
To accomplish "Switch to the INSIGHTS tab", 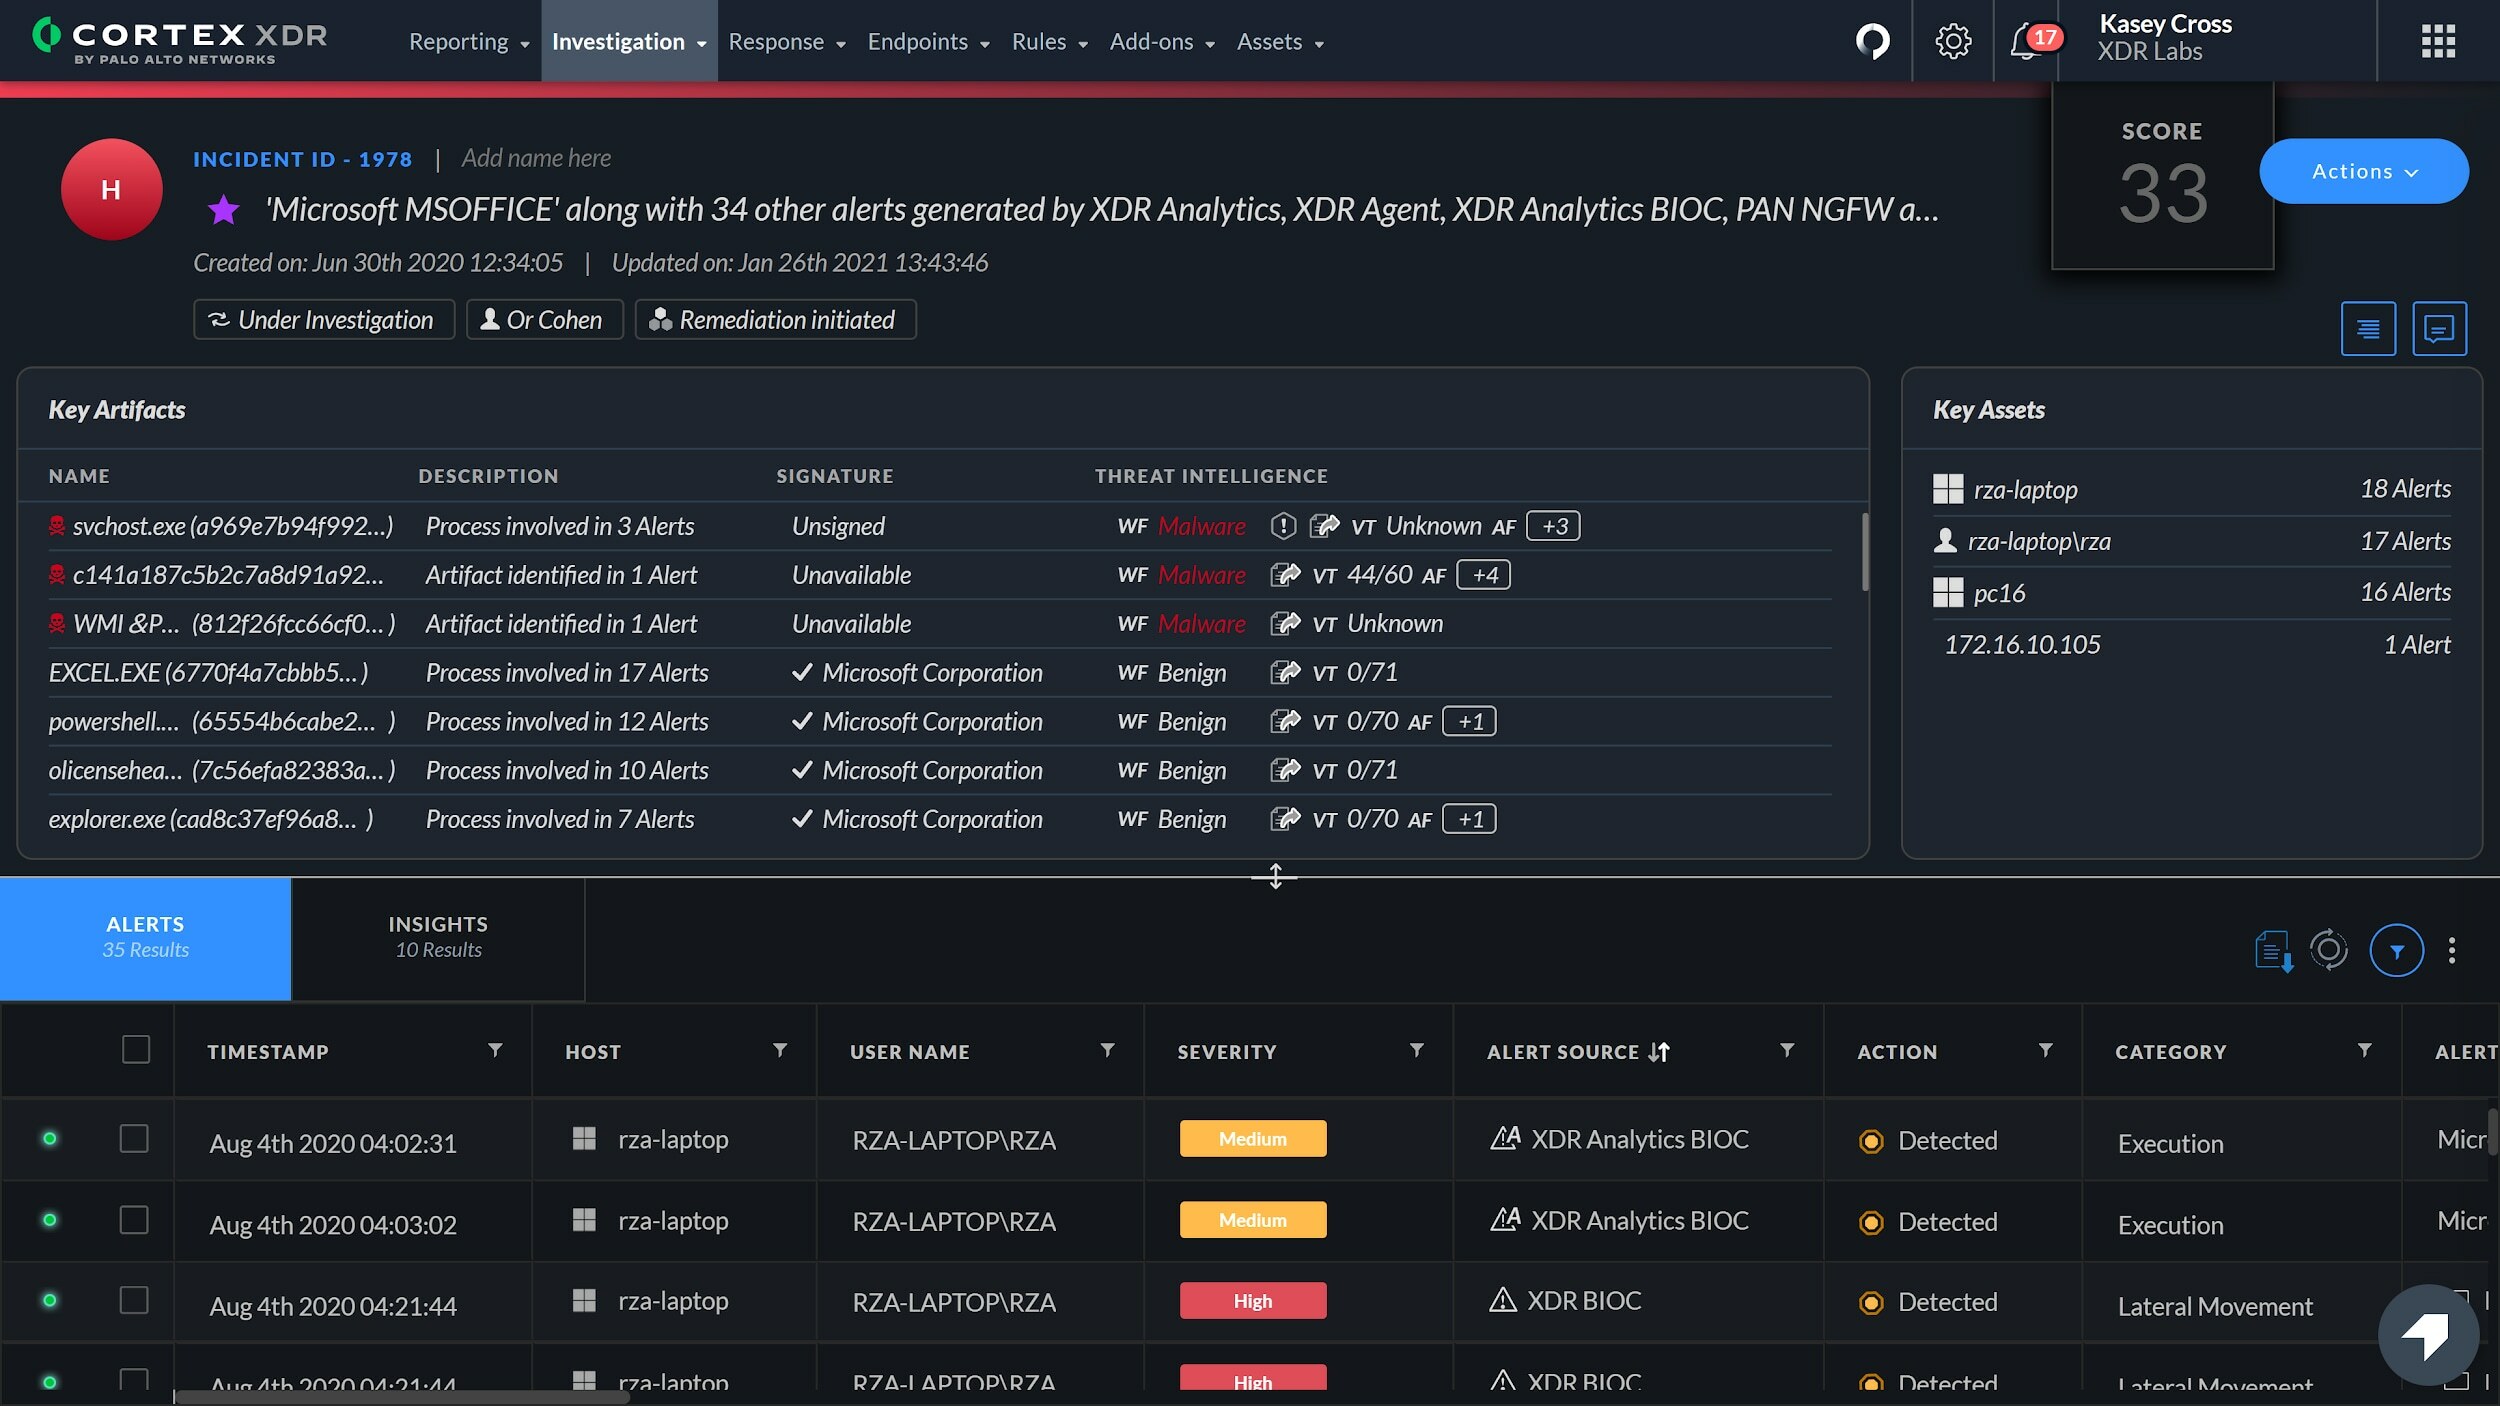I will [437, 937].
